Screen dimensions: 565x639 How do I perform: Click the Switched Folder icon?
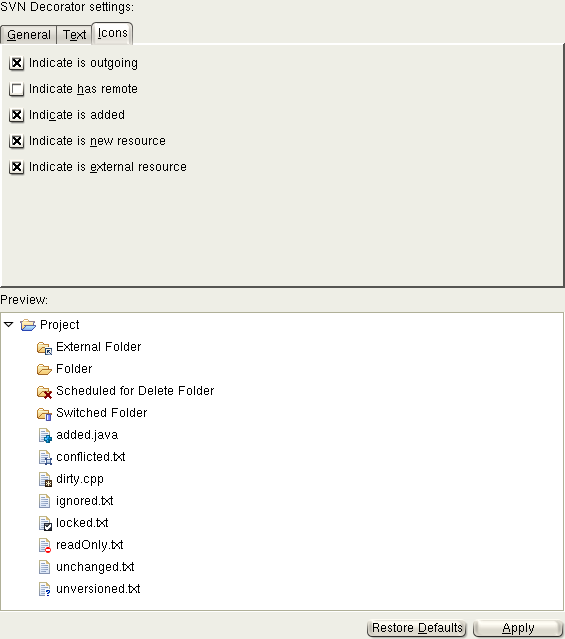pyautogui.click(x=44, y=414)
